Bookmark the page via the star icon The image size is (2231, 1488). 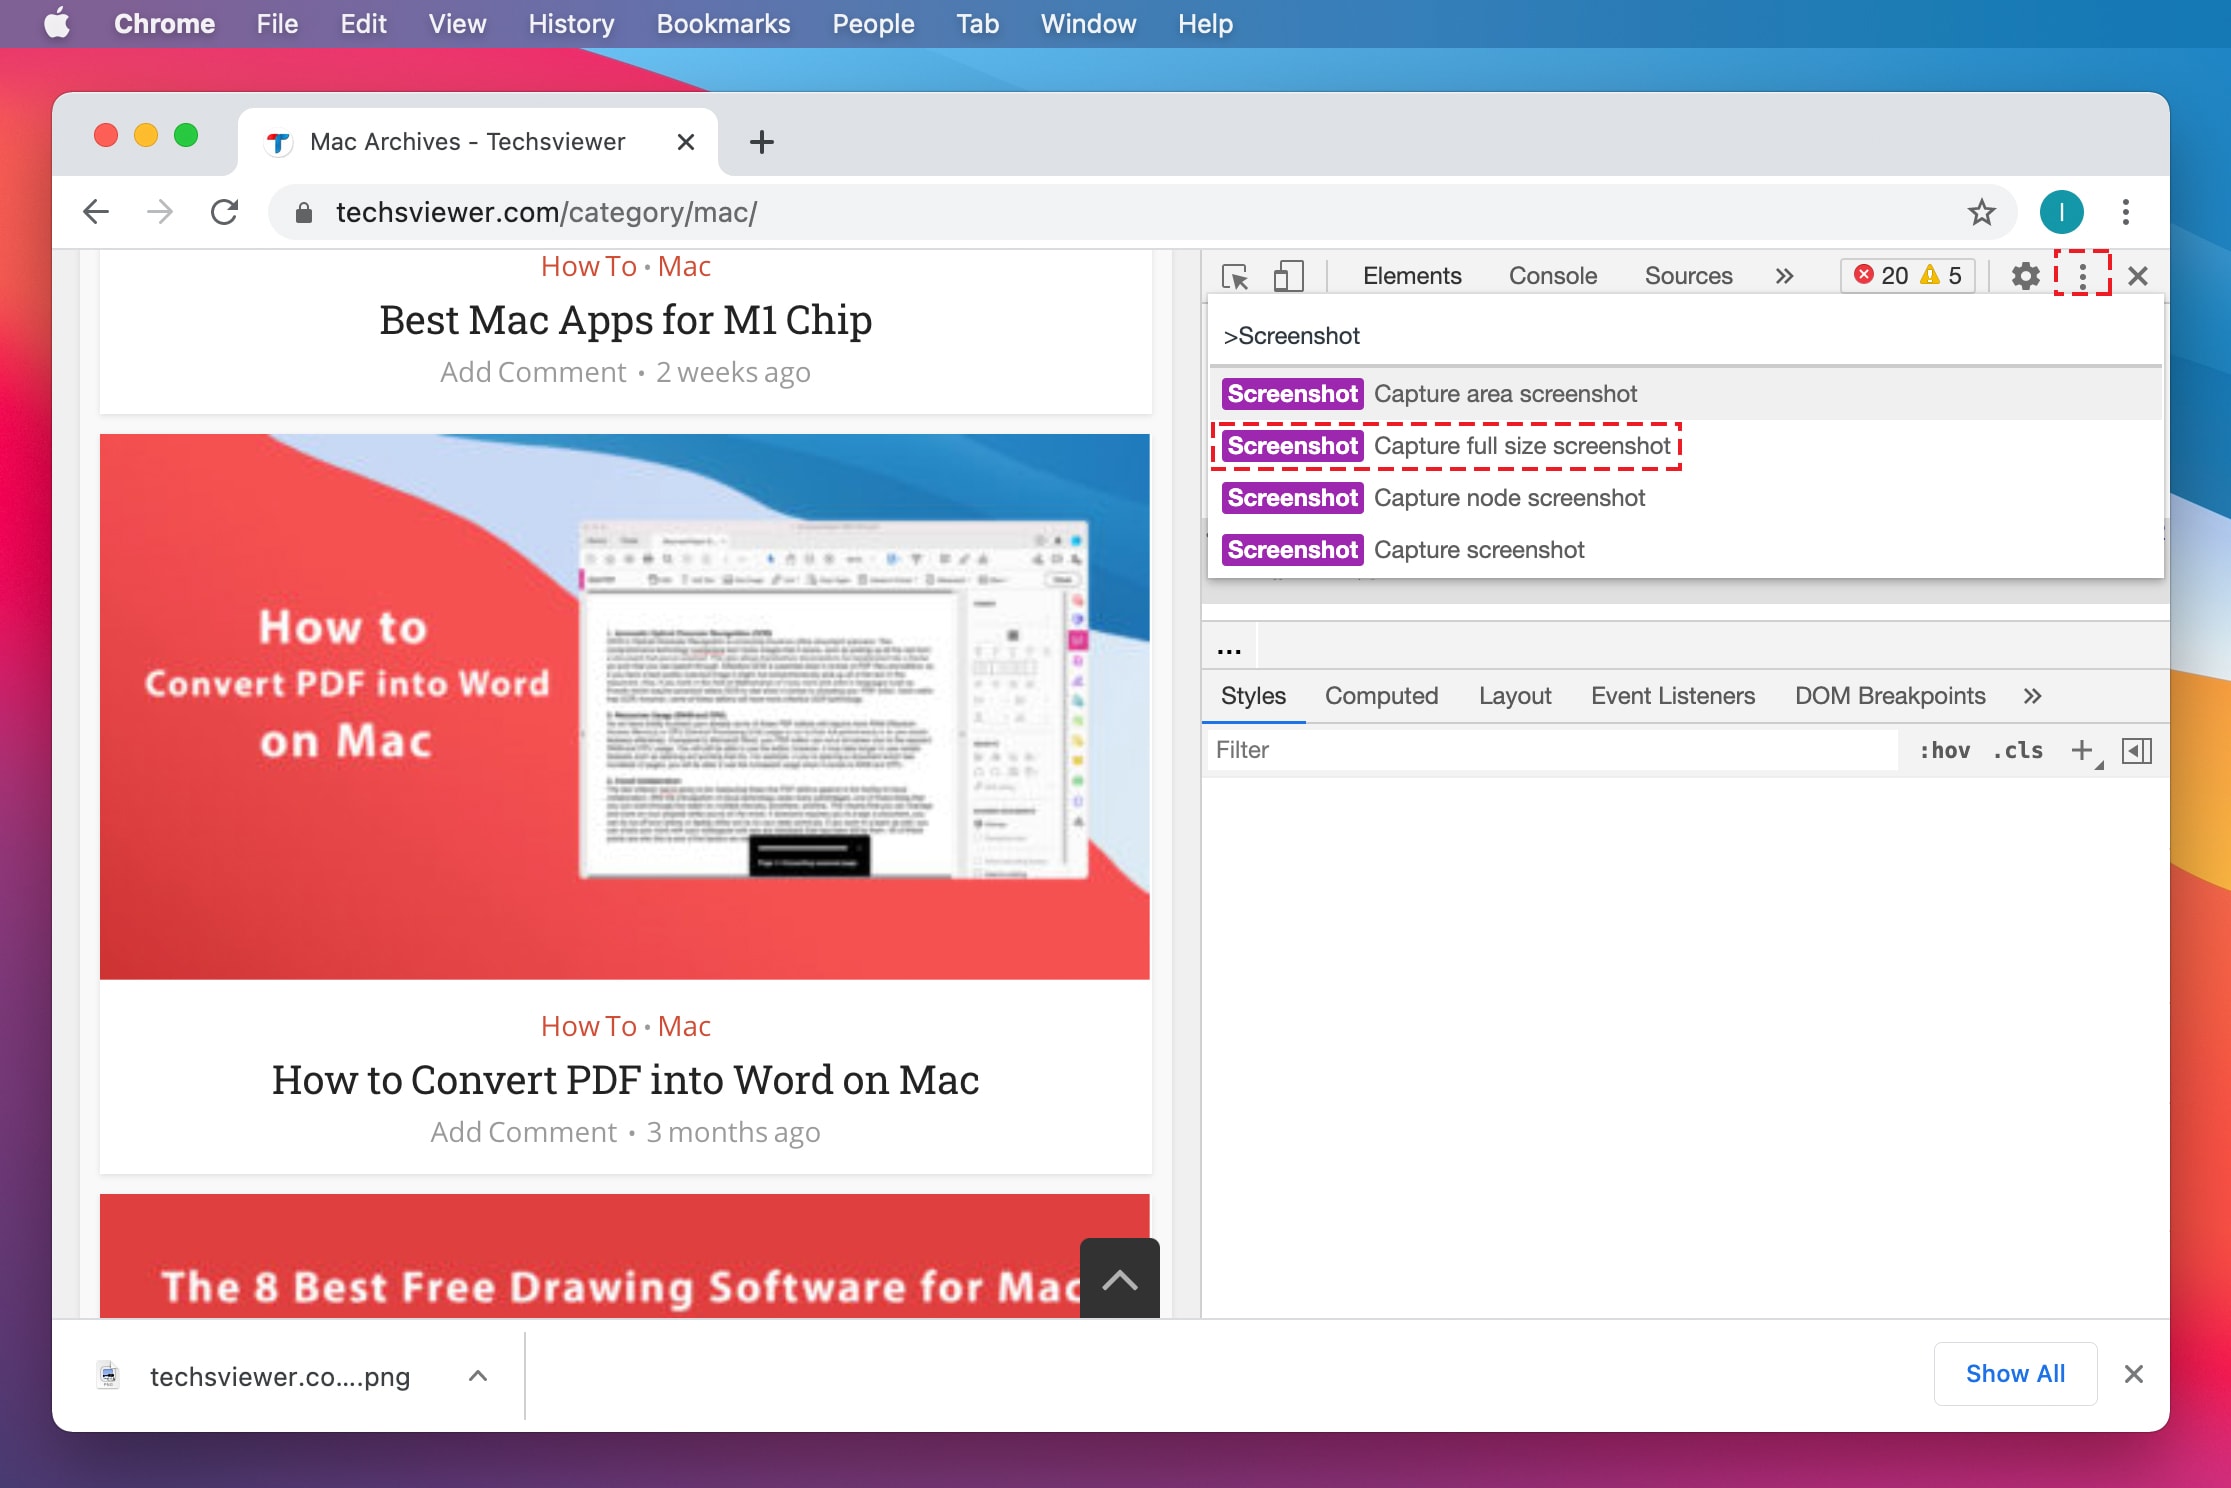pos(1981,211)
